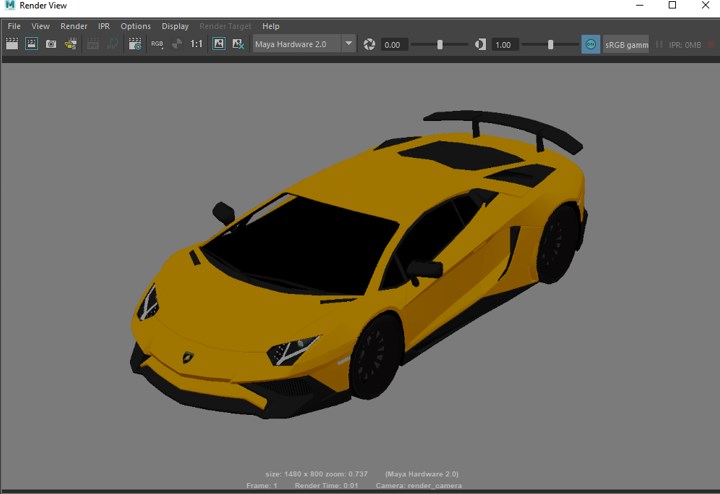Click the 'Camera: render_camera' status text

coord(419,485)
